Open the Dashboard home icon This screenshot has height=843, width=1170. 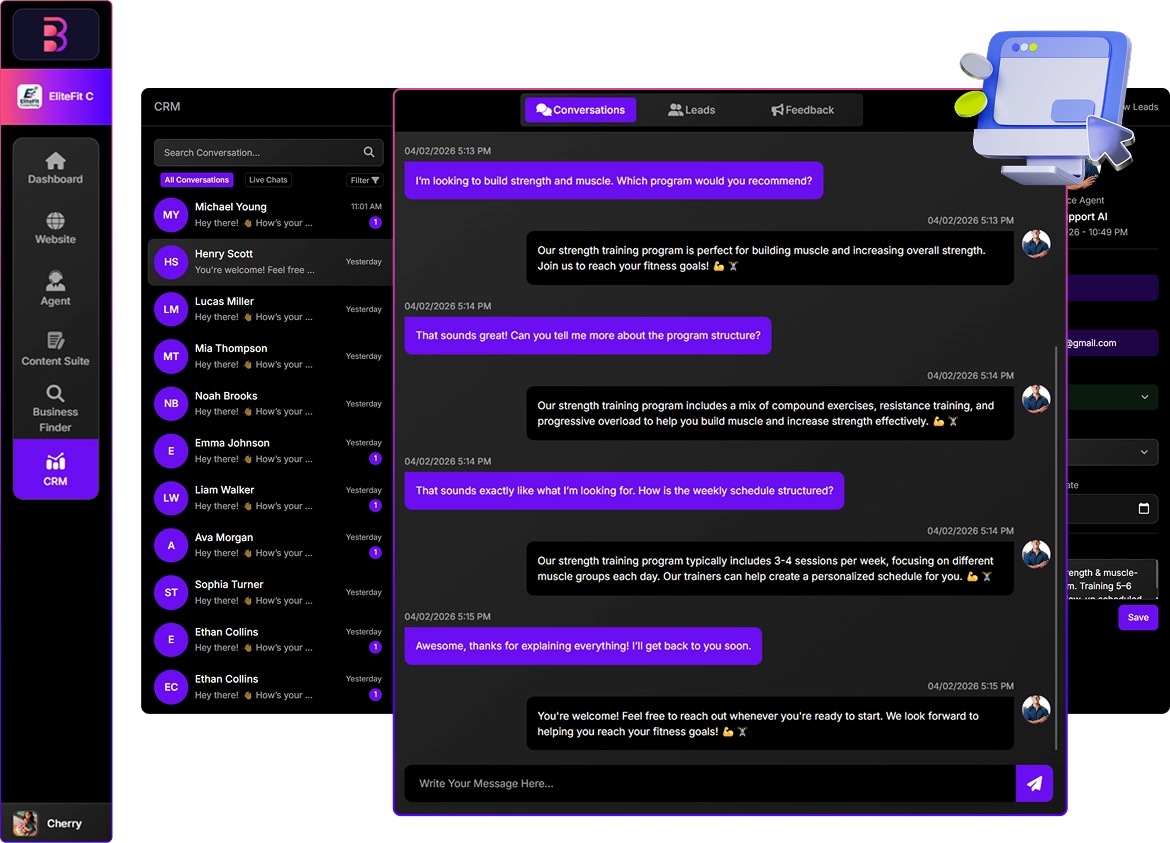56,161
